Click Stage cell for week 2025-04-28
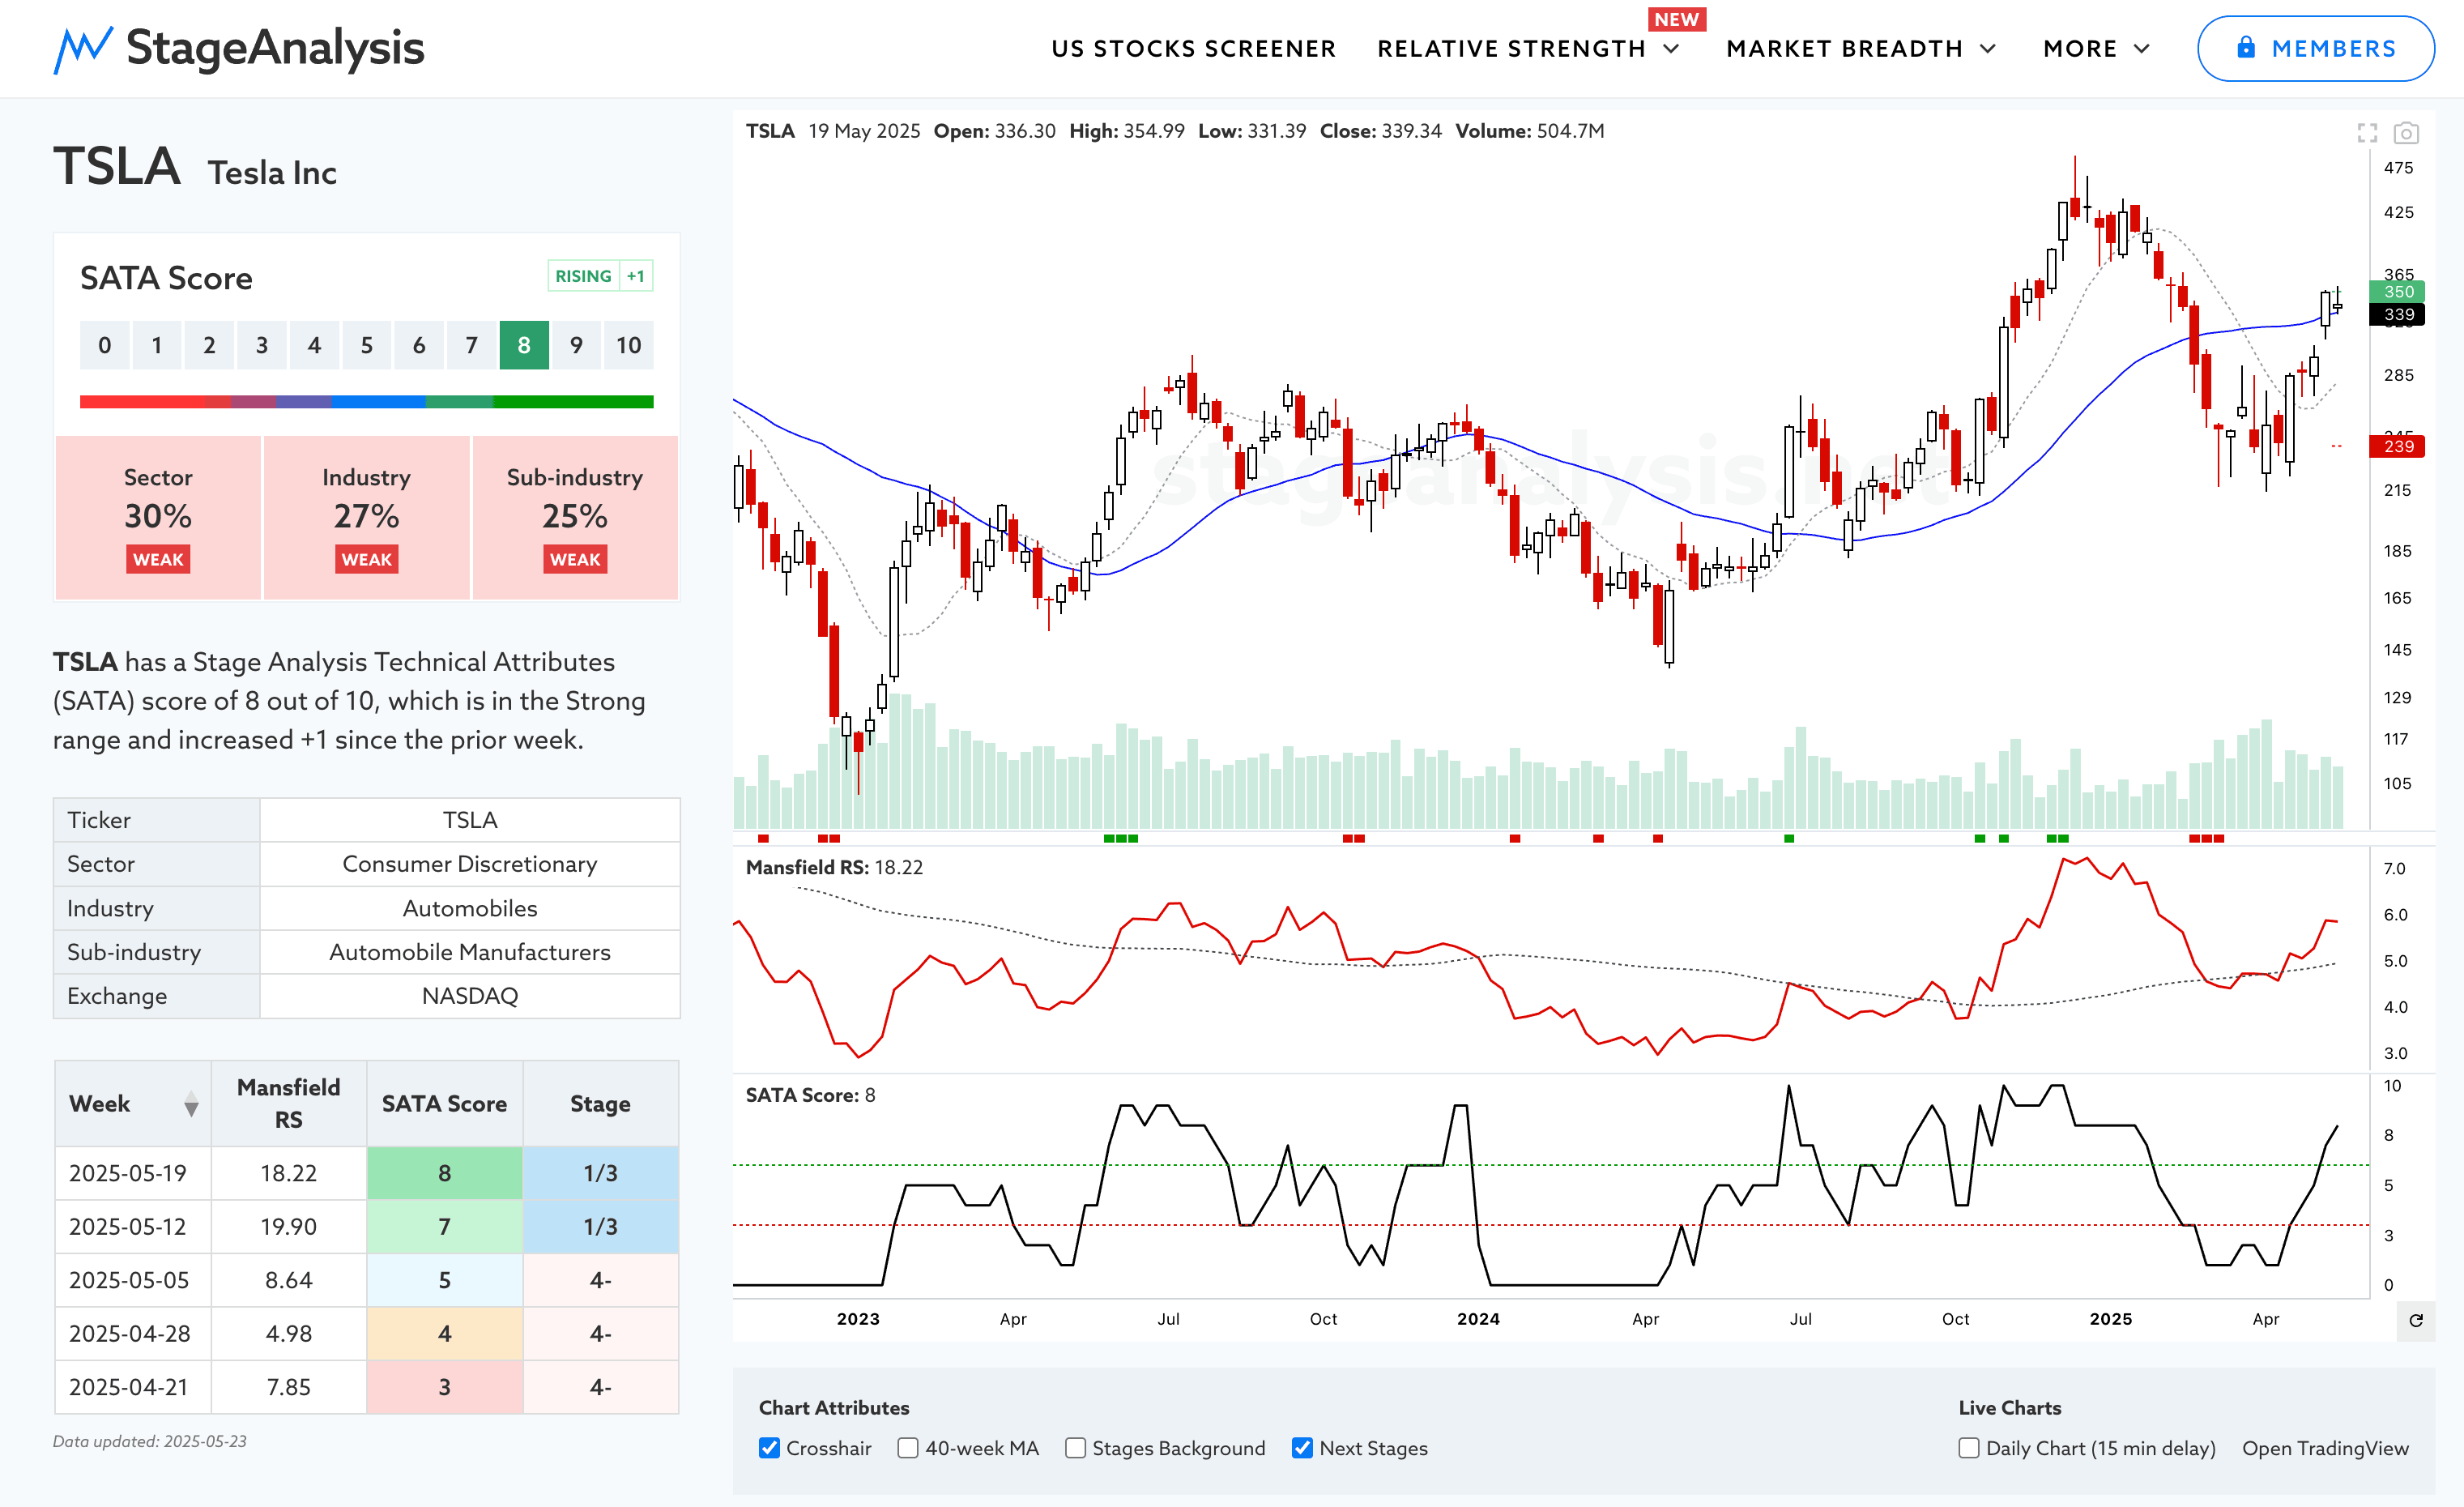This screenshot has width=2464, height=1507. point(600,1334)
